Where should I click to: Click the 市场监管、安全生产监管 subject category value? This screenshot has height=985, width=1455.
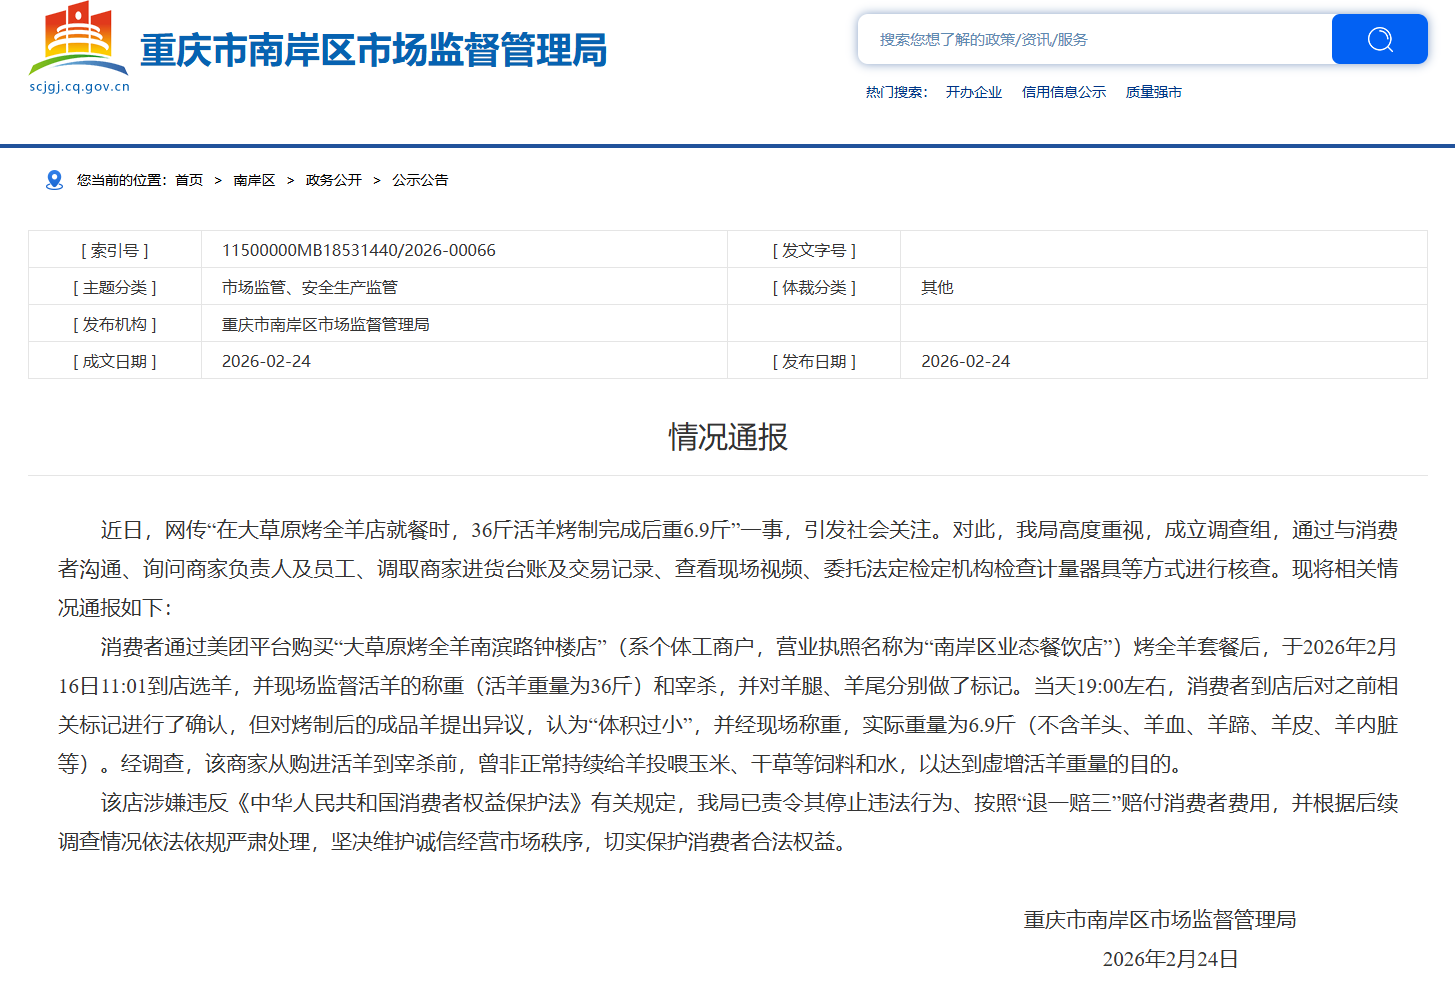coord(309,287)
